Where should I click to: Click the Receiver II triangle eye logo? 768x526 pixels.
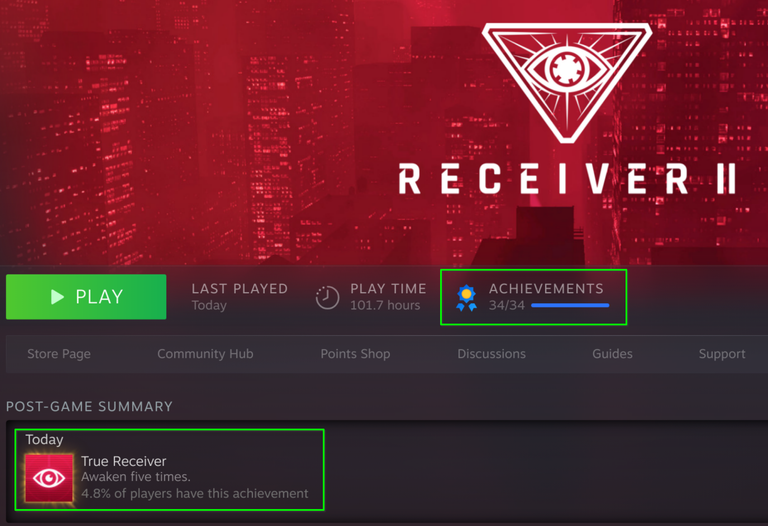[567, 83]
